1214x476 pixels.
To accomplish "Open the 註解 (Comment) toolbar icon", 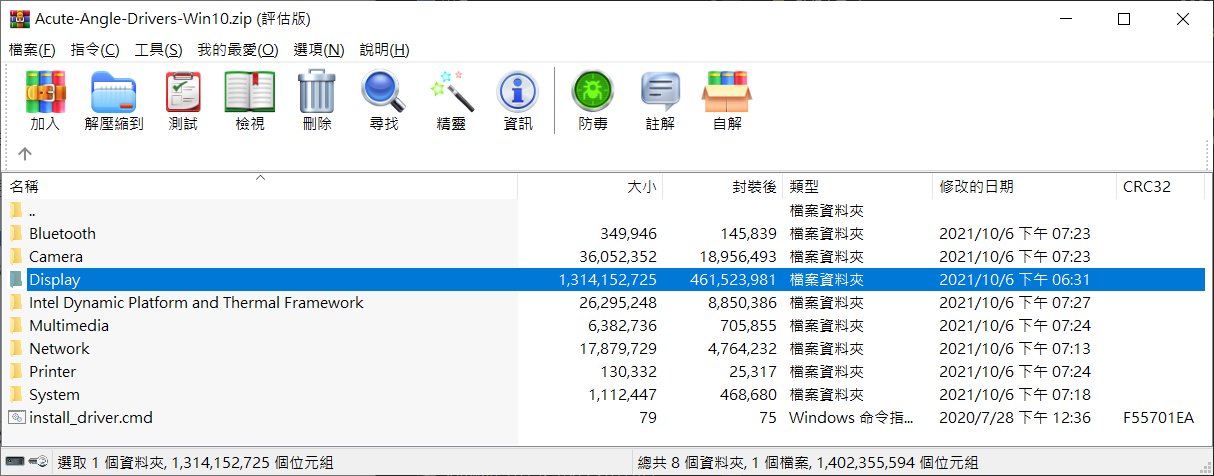I will (660, 100).
